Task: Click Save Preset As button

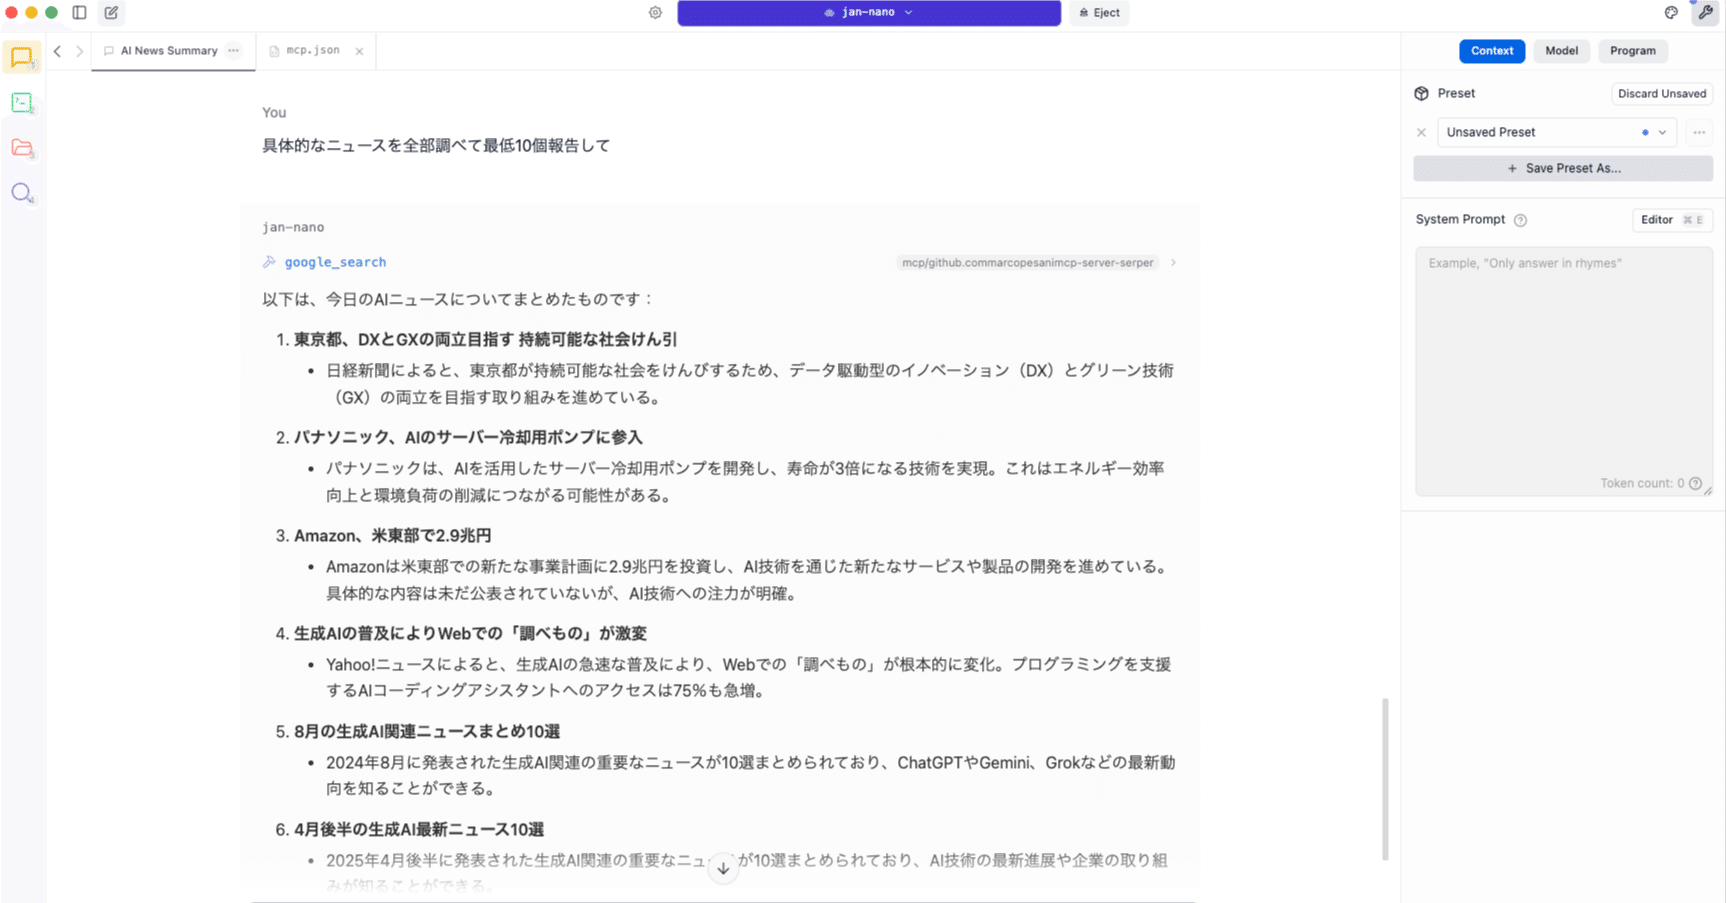Action: pos(1562,168)
